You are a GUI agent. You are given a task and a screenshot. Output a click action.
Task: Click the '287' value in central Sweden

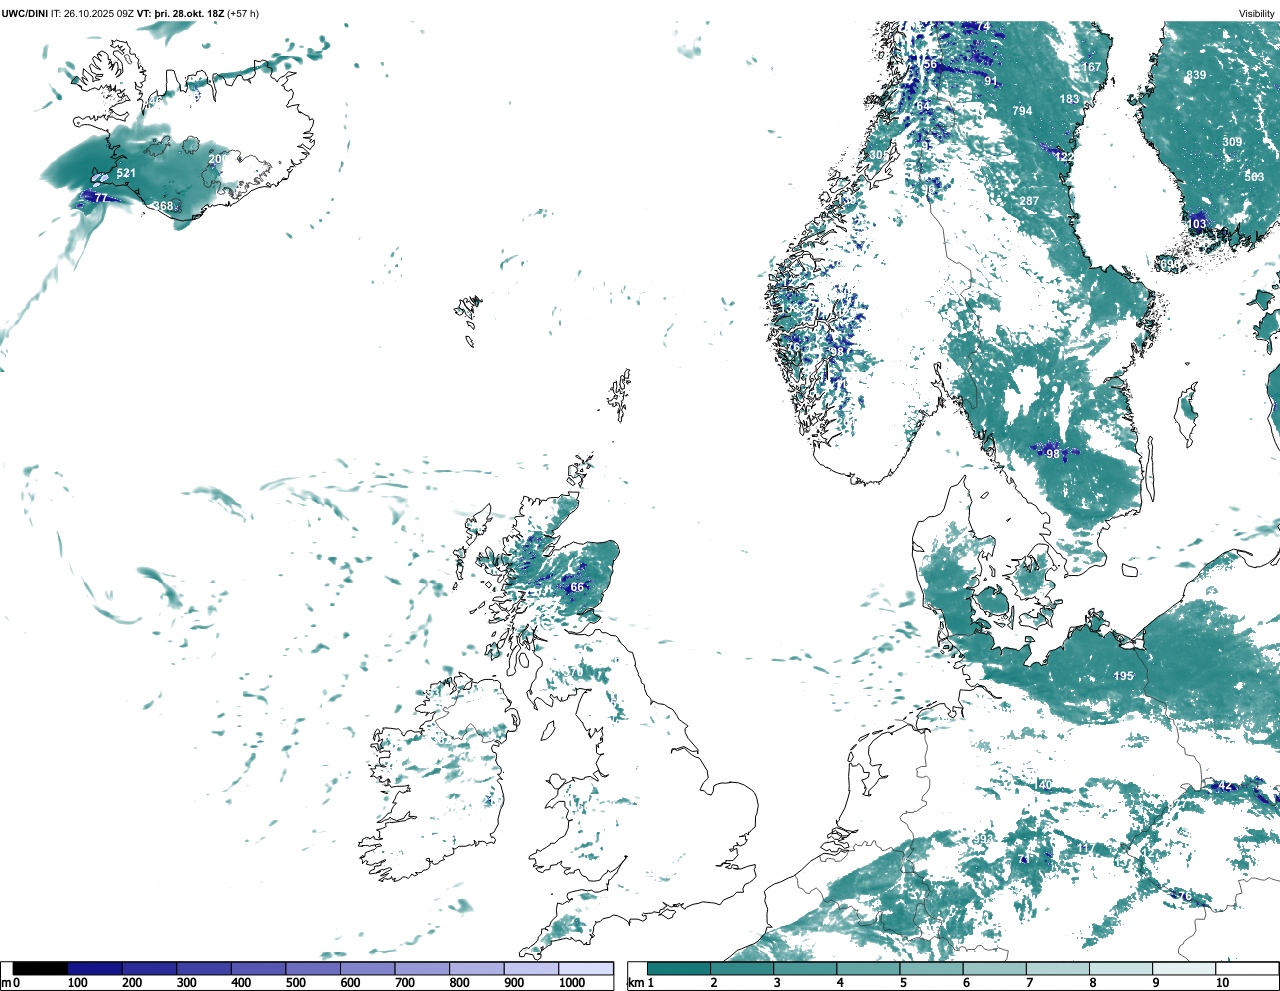tap(1029, 201)
